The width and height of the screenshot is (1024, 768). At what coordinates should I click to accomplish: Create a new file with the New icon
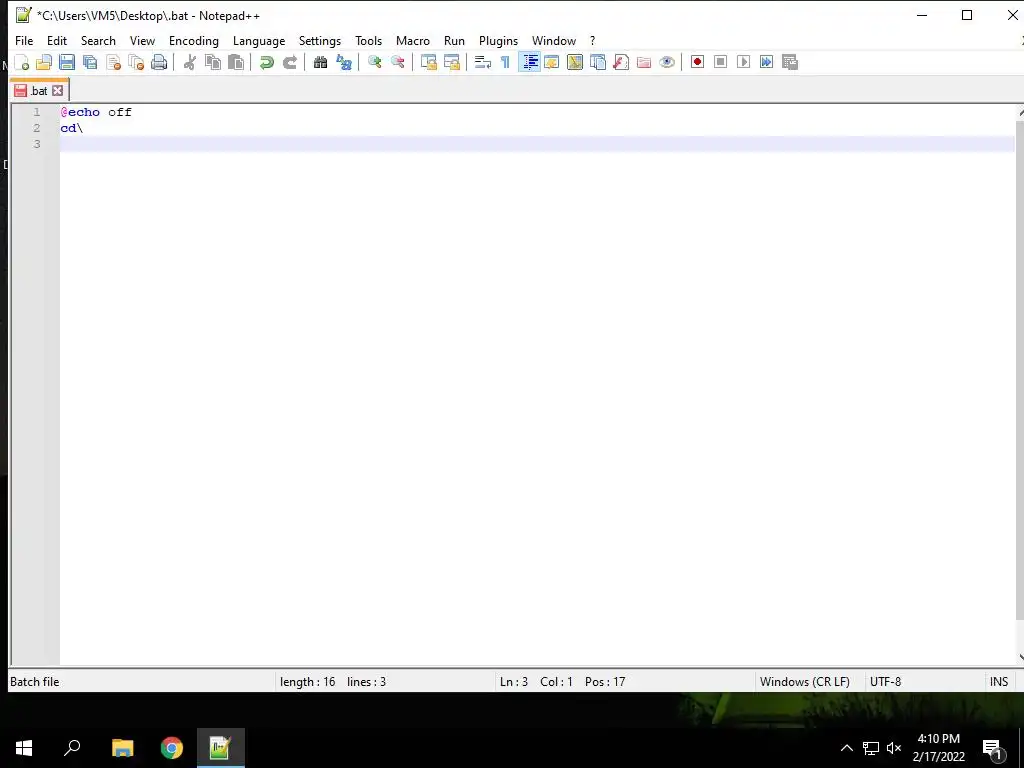coord(22,62)
